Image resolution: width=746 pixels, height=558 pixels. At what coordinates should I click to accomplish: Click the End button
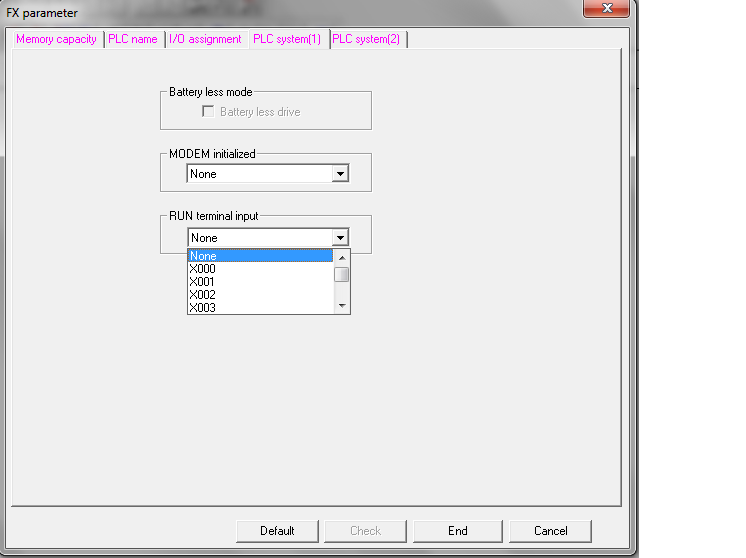point(457,531)
